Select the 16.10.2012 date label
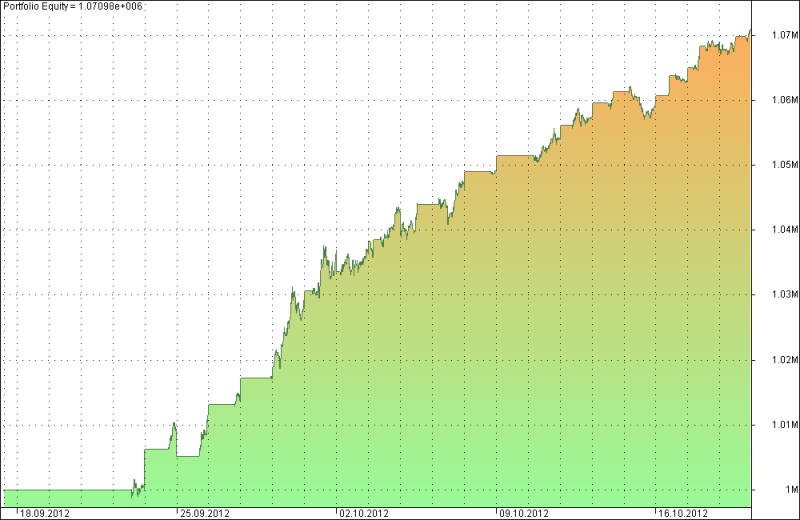 [683, 513]
